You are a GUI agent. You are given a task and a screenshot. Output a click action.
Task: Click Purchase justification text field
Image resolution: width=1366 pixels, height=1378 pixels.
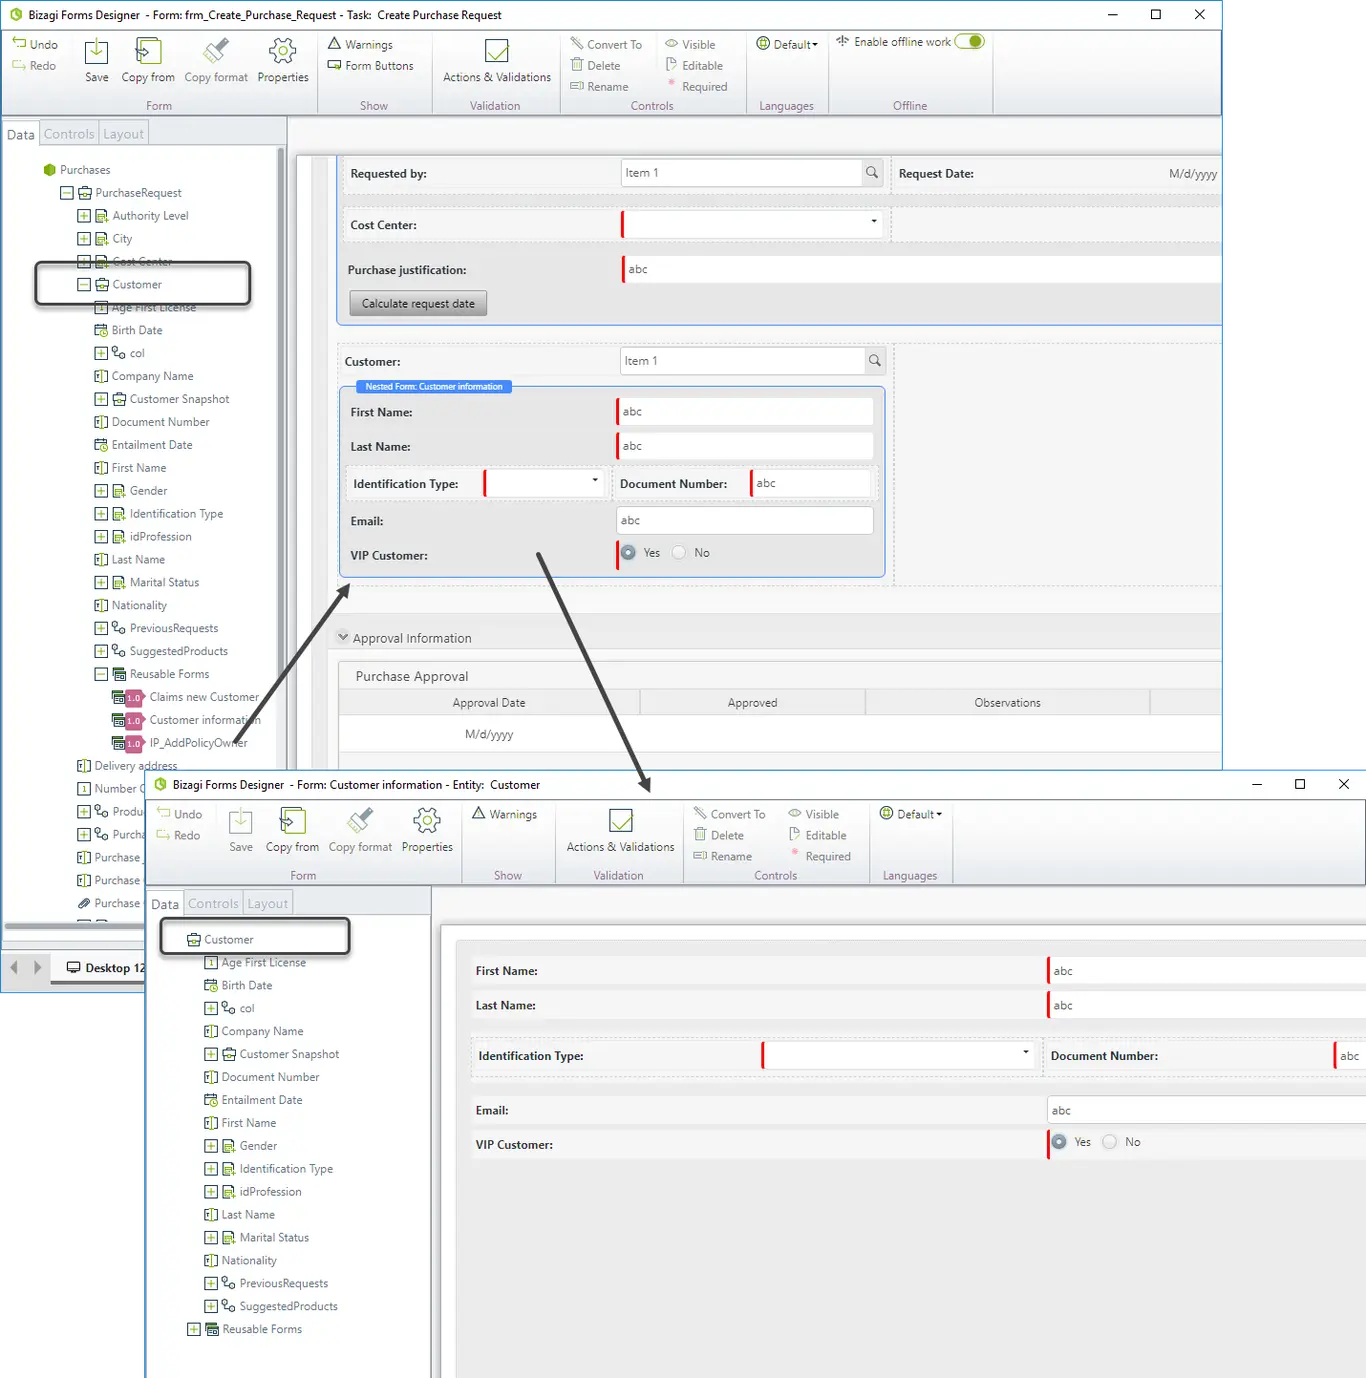[x=921, y=269]
